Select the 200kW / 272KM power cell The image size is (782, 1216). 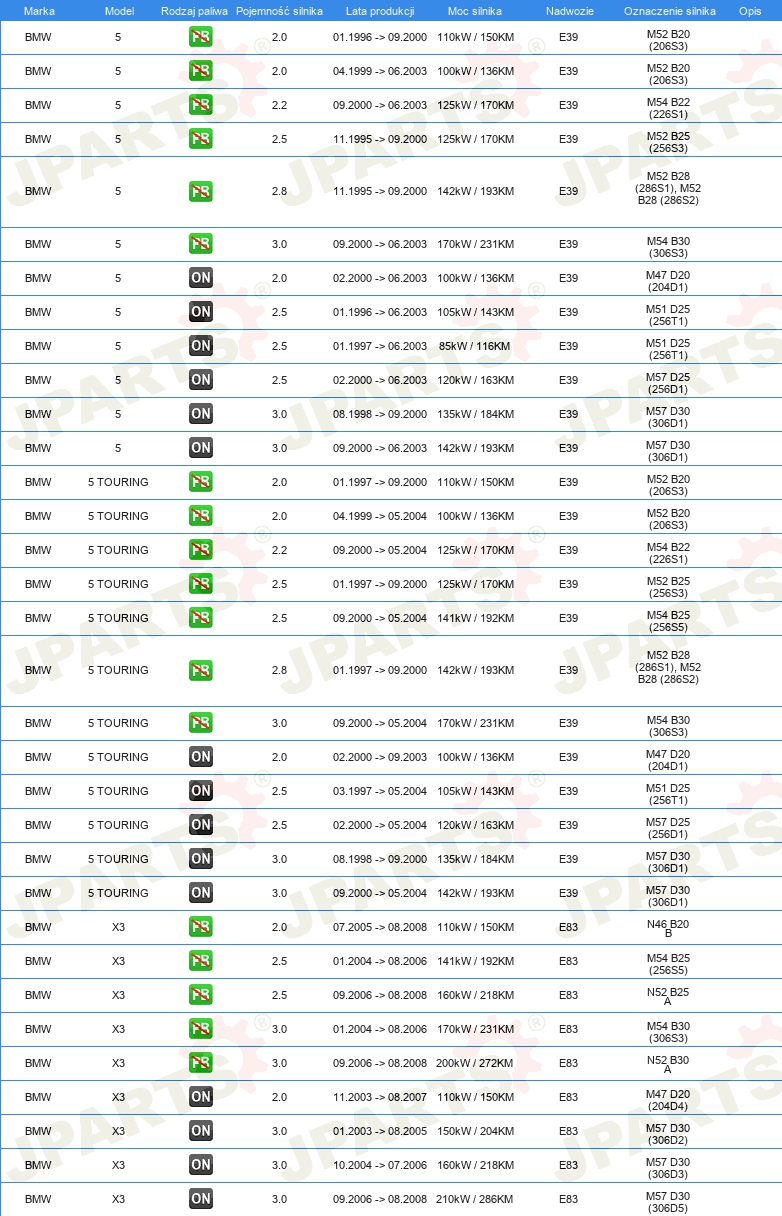475,1063
